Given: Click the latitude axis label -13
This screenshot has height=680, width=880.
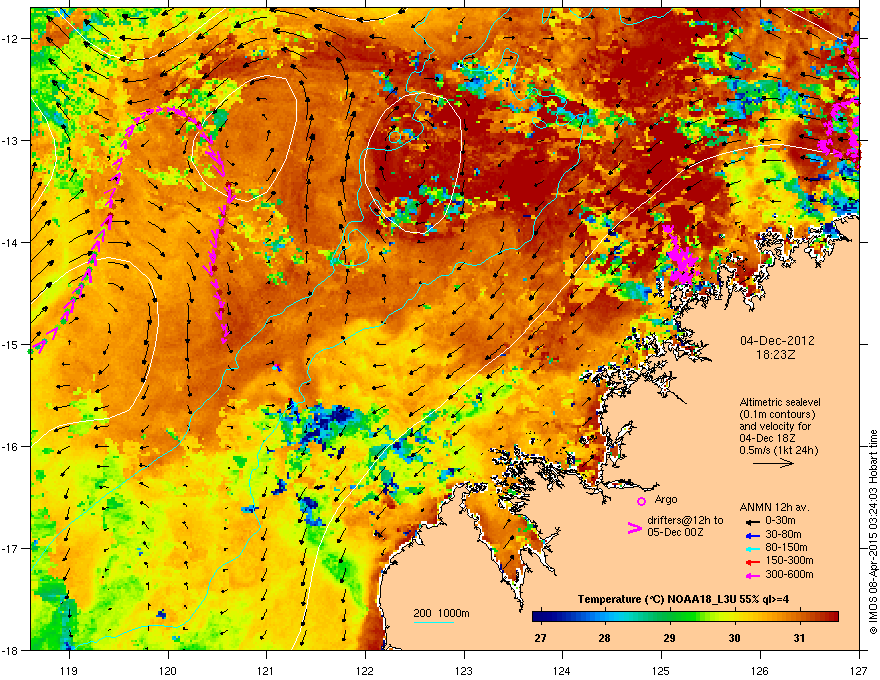Looking at the screenshot, I should 10,140.
